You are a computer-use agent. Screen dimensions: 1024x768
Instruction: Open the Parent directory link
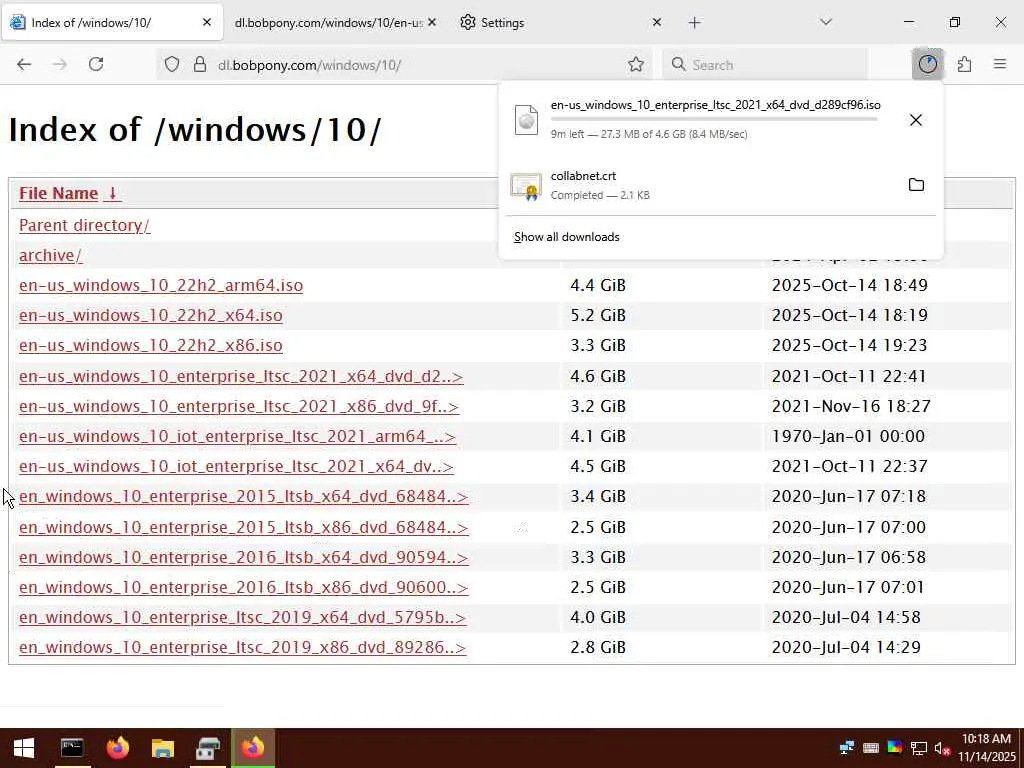[84, 225]
